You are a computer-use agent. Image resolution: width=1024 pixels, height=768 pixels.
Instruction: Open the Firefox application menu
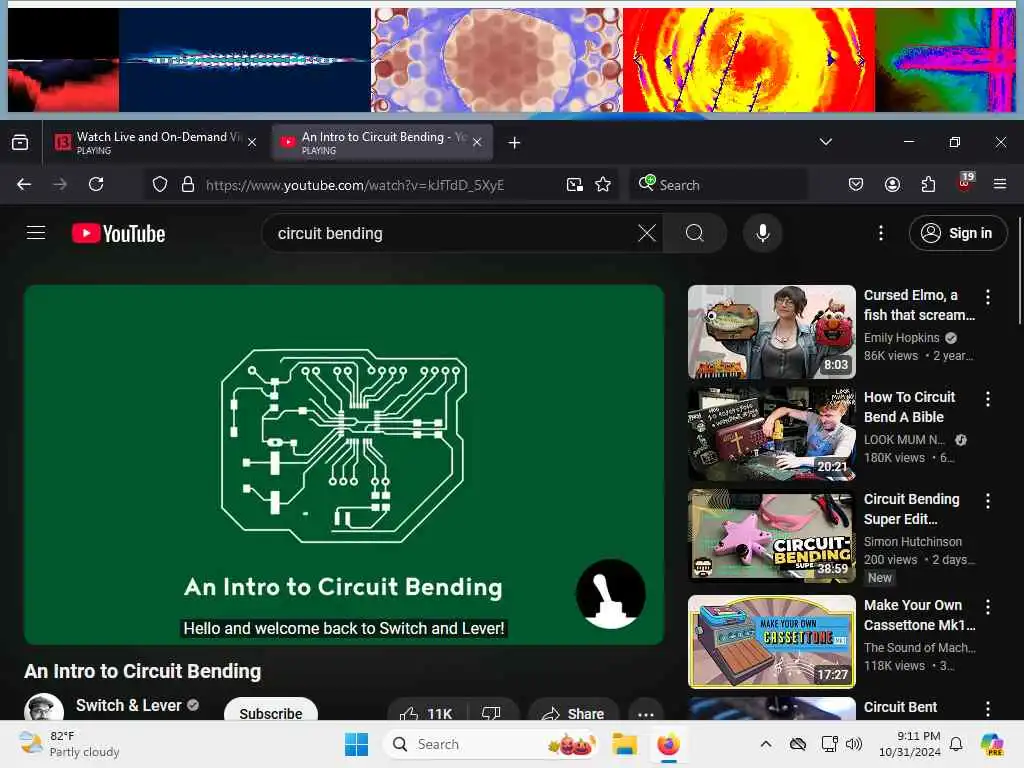(x=1000, y=185)
